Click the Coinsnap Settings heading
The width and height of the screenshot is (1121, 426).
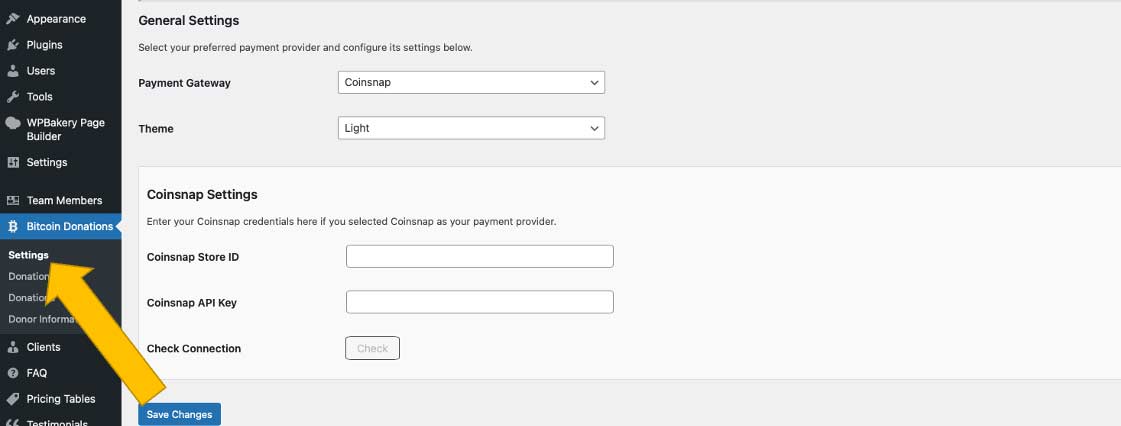202,194
